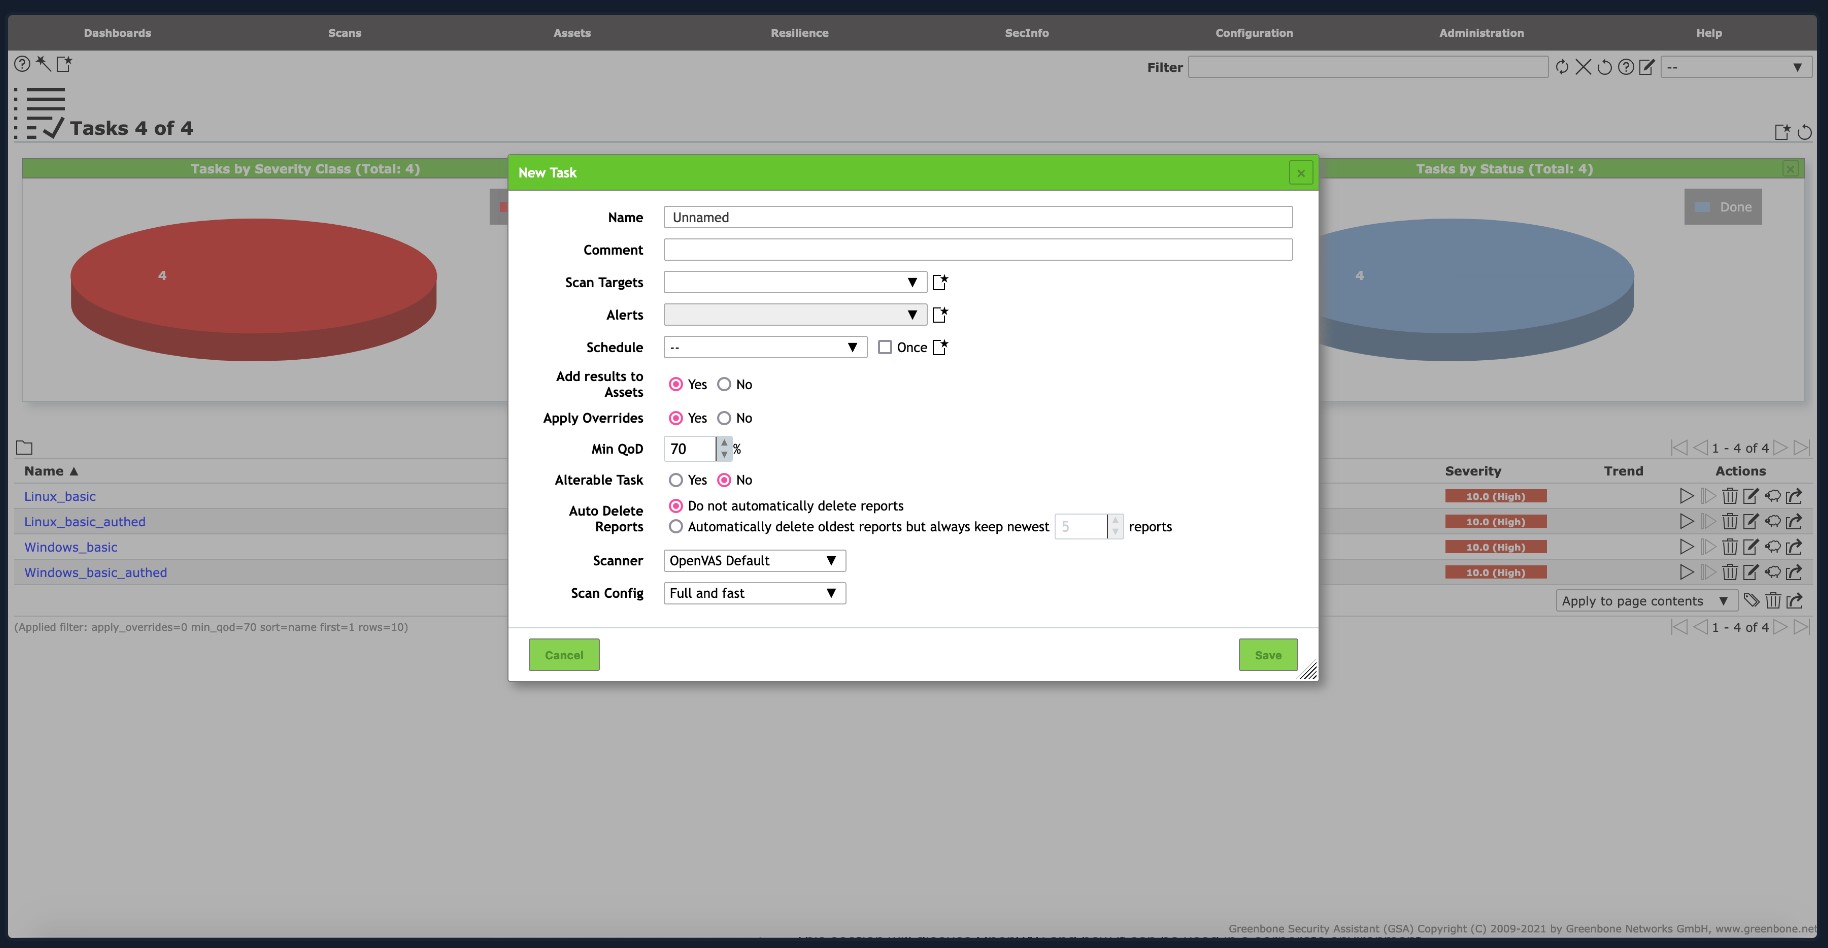Click the help icon above the Tasks heading
Image resolution: width=1828 pixels, height=948 pixels.
22,63
